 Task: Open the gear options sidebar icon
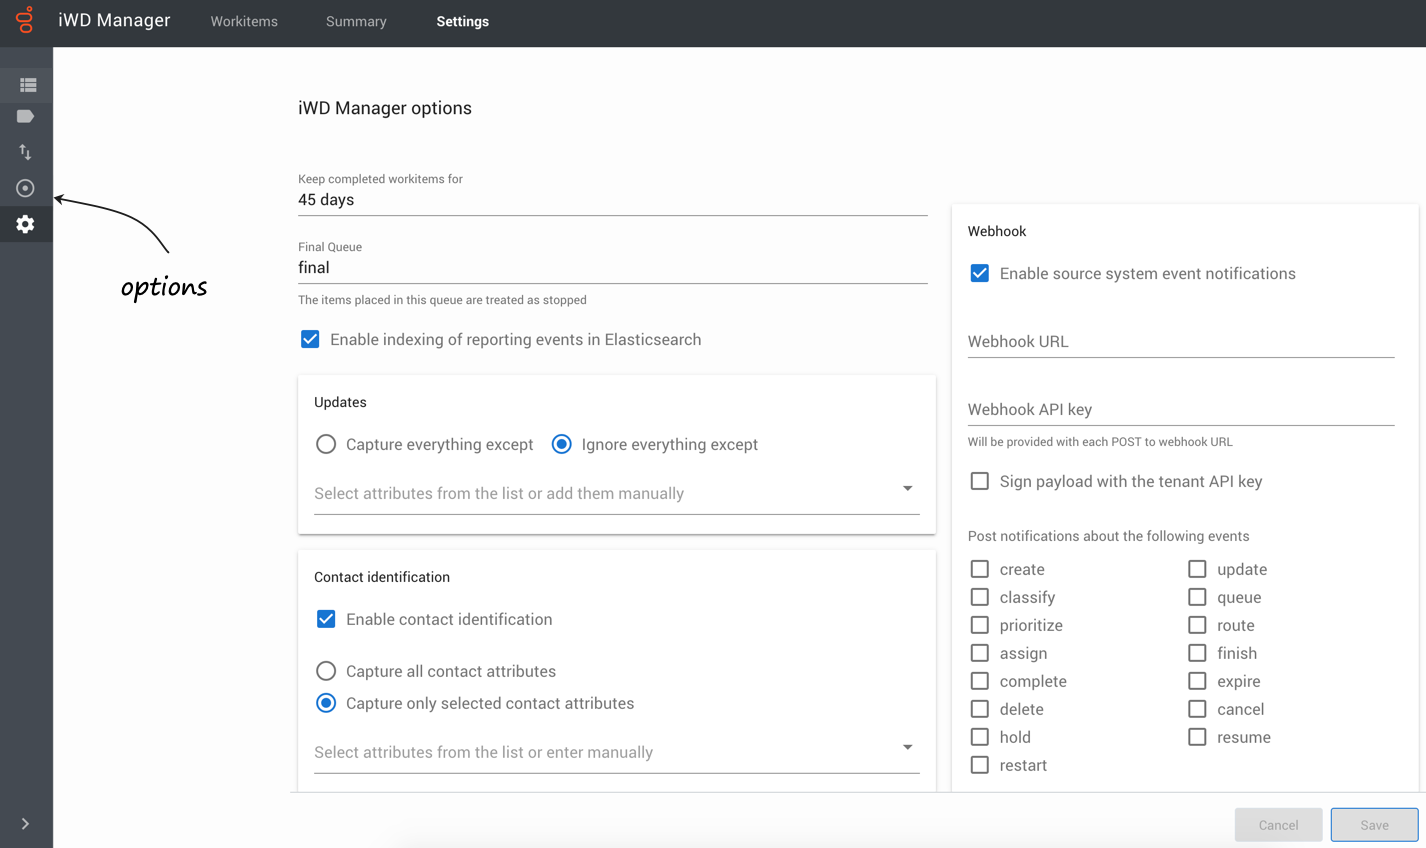point(26,224)
